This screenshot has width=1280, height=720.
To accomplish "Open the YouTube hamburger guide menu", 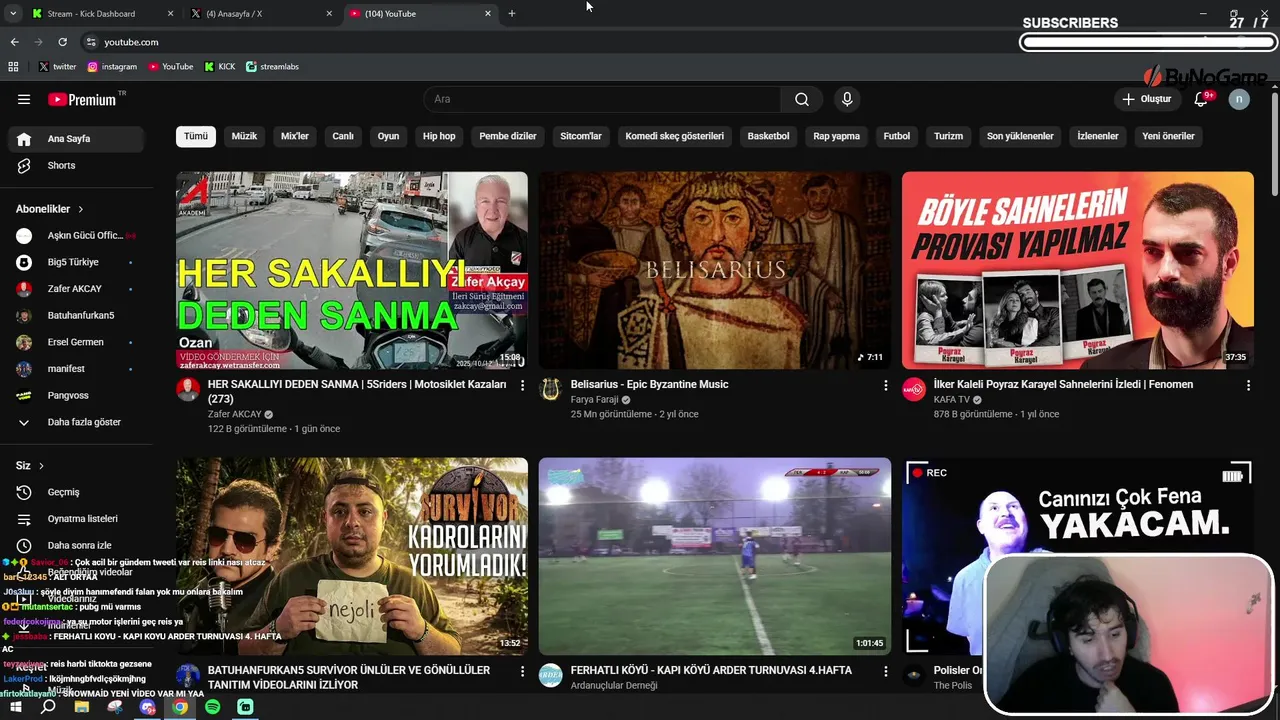I will click(24, 99).
